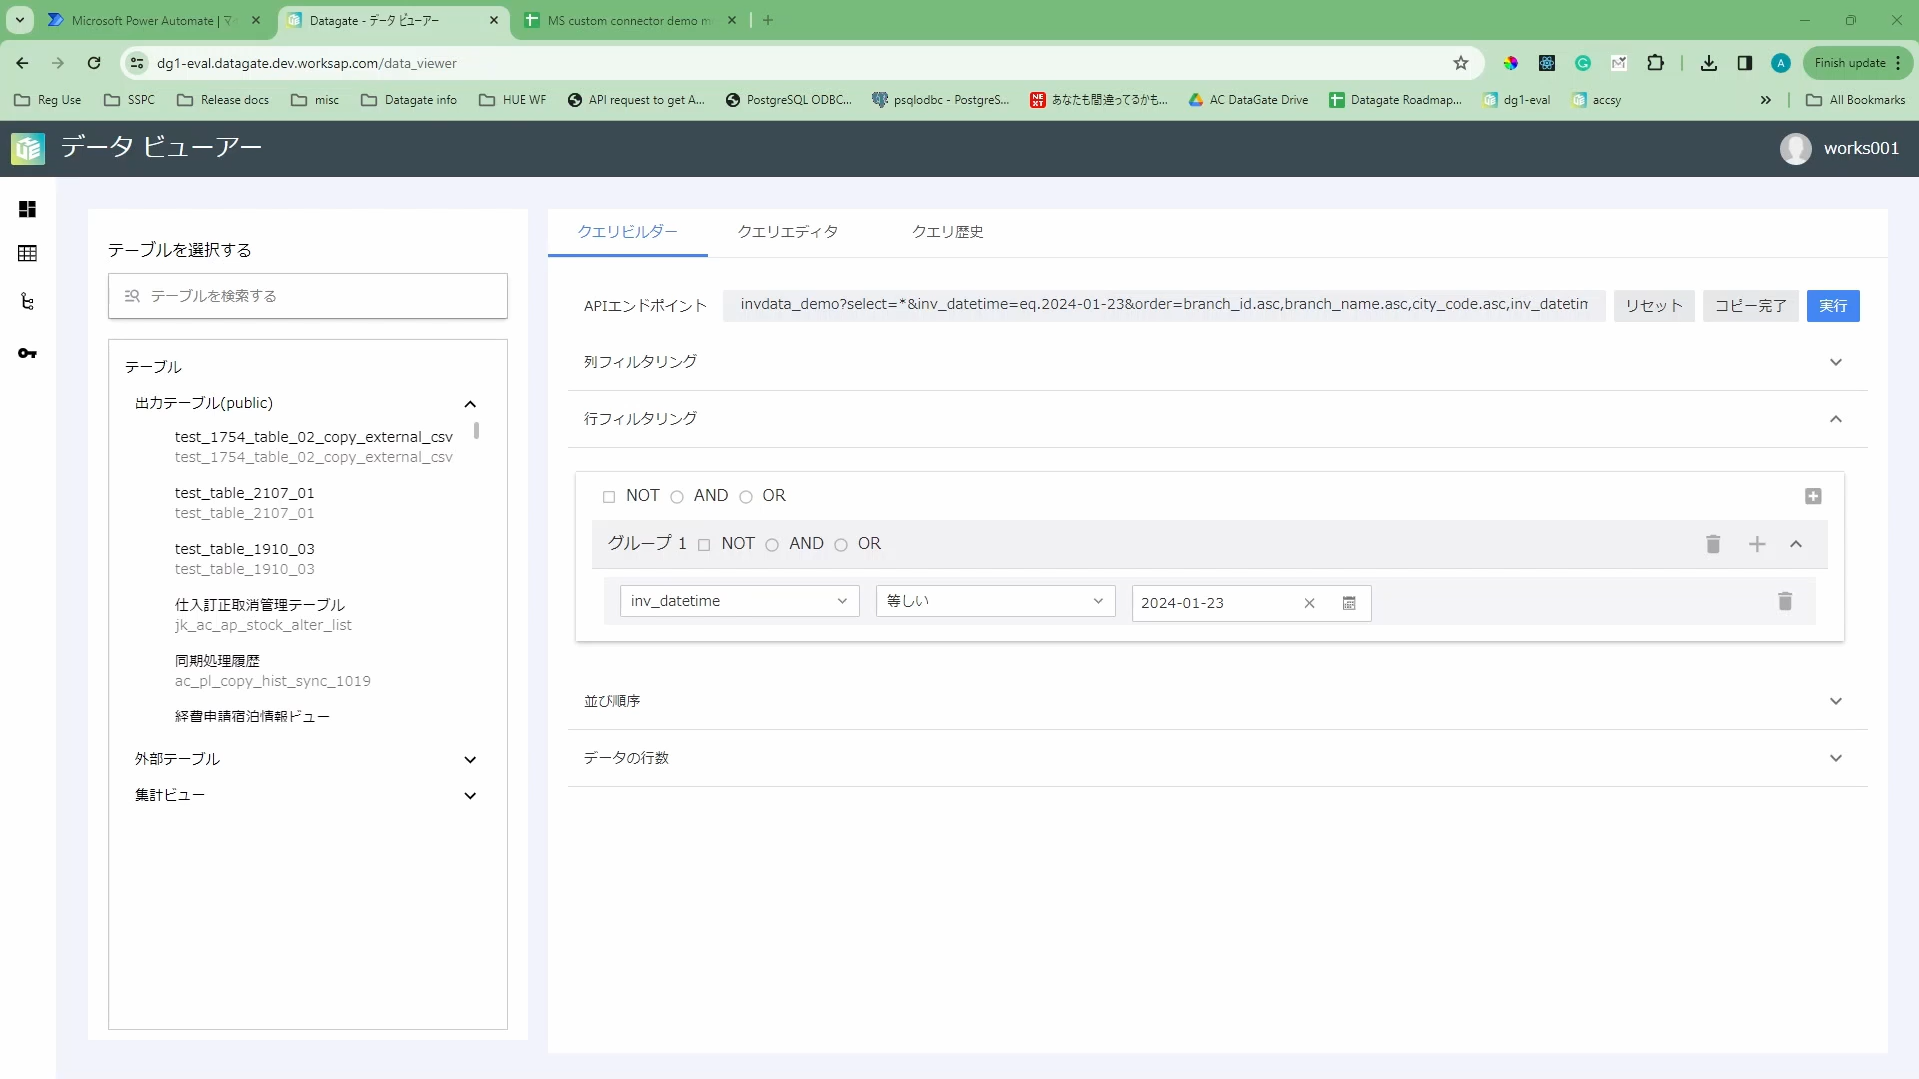Delete グループ 1 using its trash icon
This screenshot has width=1919, height=1079.
coord(1713,544)
